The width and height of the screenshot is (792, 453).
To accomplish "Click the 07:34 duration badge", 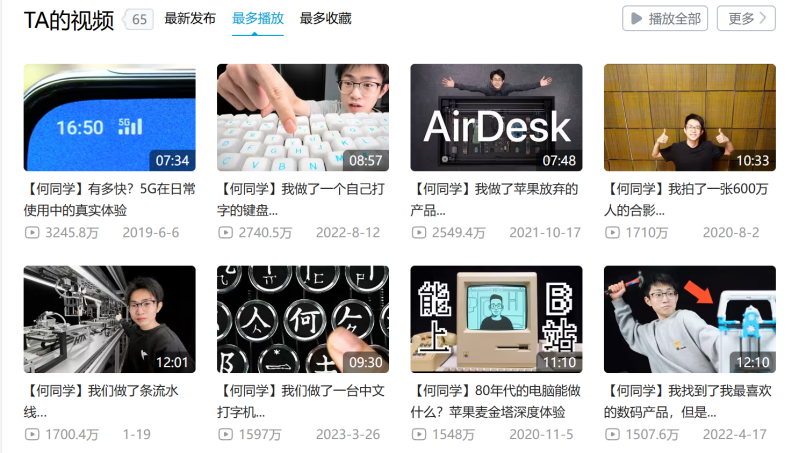I will (172, 161).
